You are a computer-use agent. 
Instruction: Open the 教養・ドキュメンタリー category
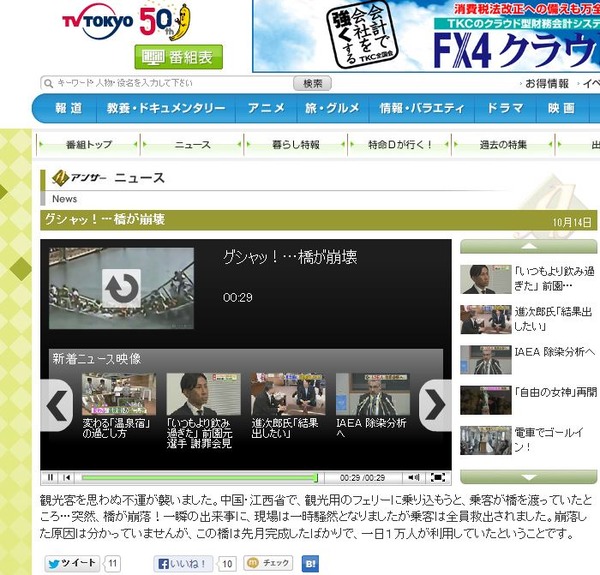pos(166,108)
